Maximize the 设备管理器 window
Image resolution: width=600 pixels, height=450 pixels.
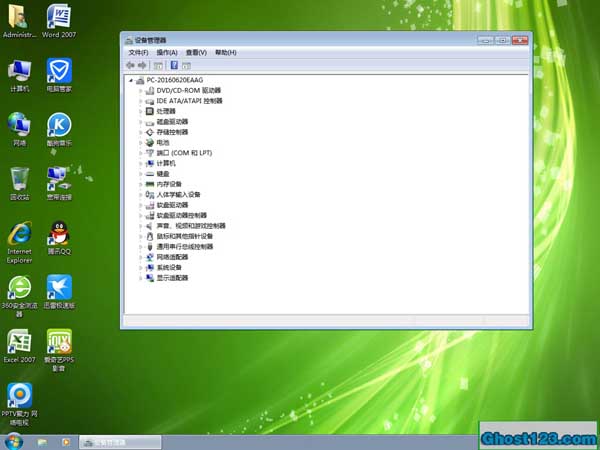(502, 40)
